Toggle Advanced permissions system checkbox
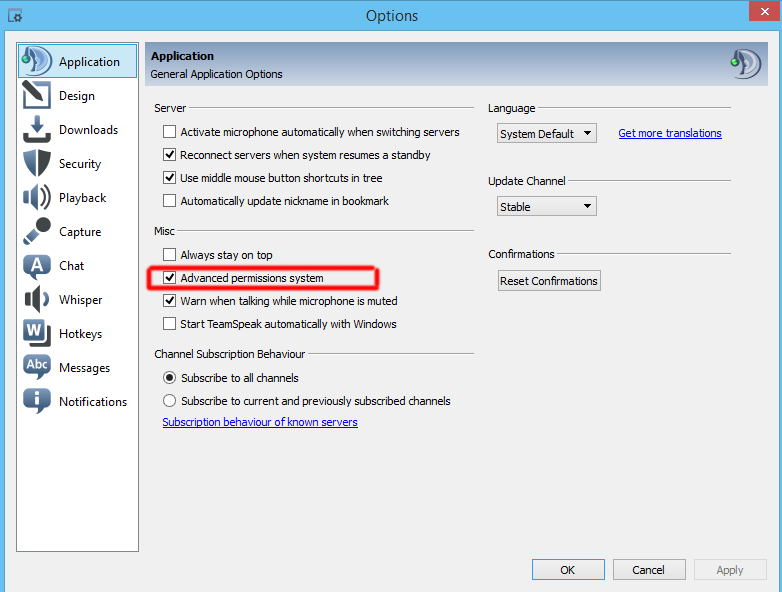782x592 pixels. 170,277
